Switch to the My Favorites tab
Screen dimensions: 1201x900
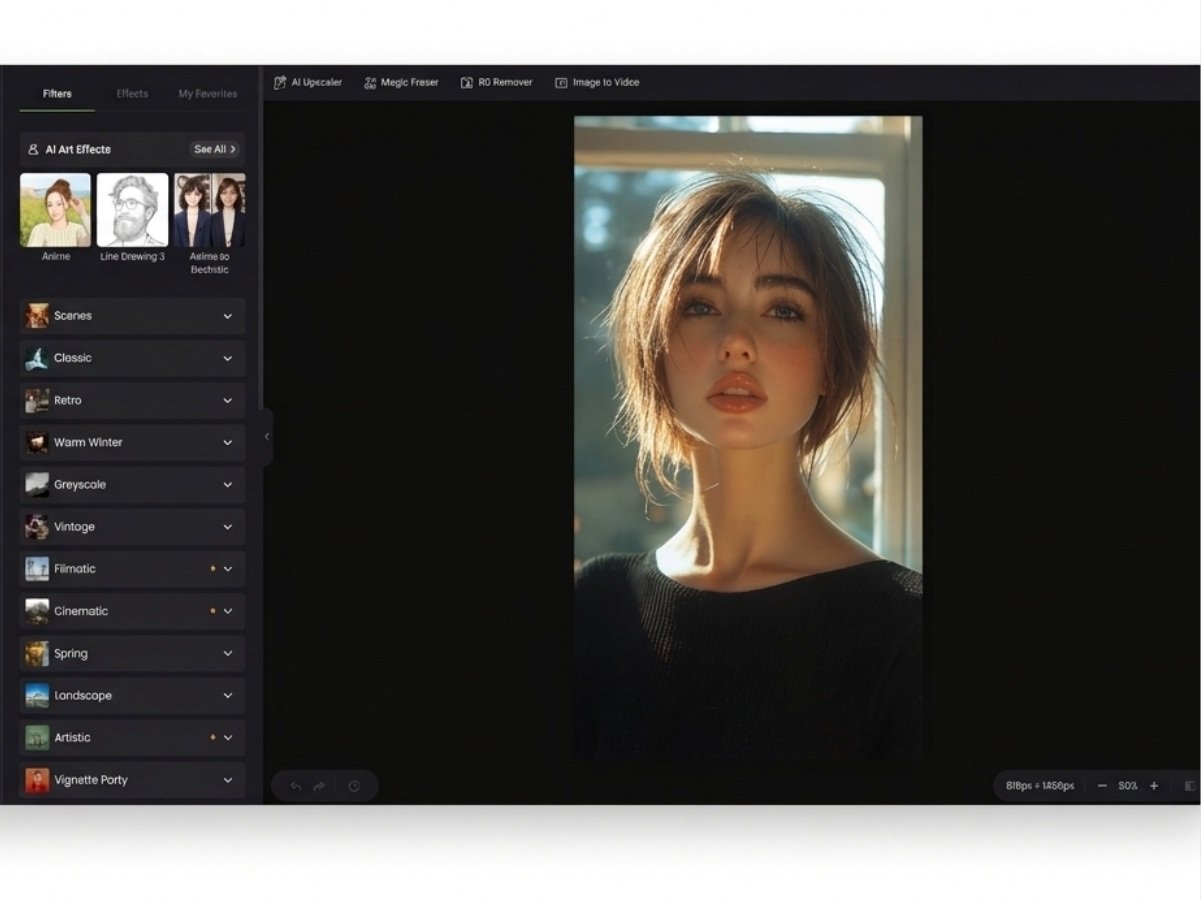click(208, 94)
